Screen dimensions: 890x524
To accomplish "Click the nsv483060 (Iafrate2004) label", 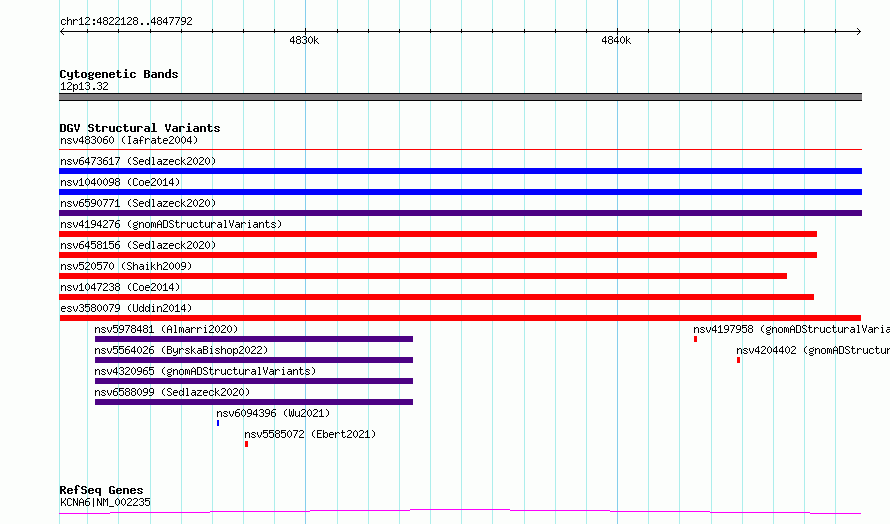I will tap(129, 140).
